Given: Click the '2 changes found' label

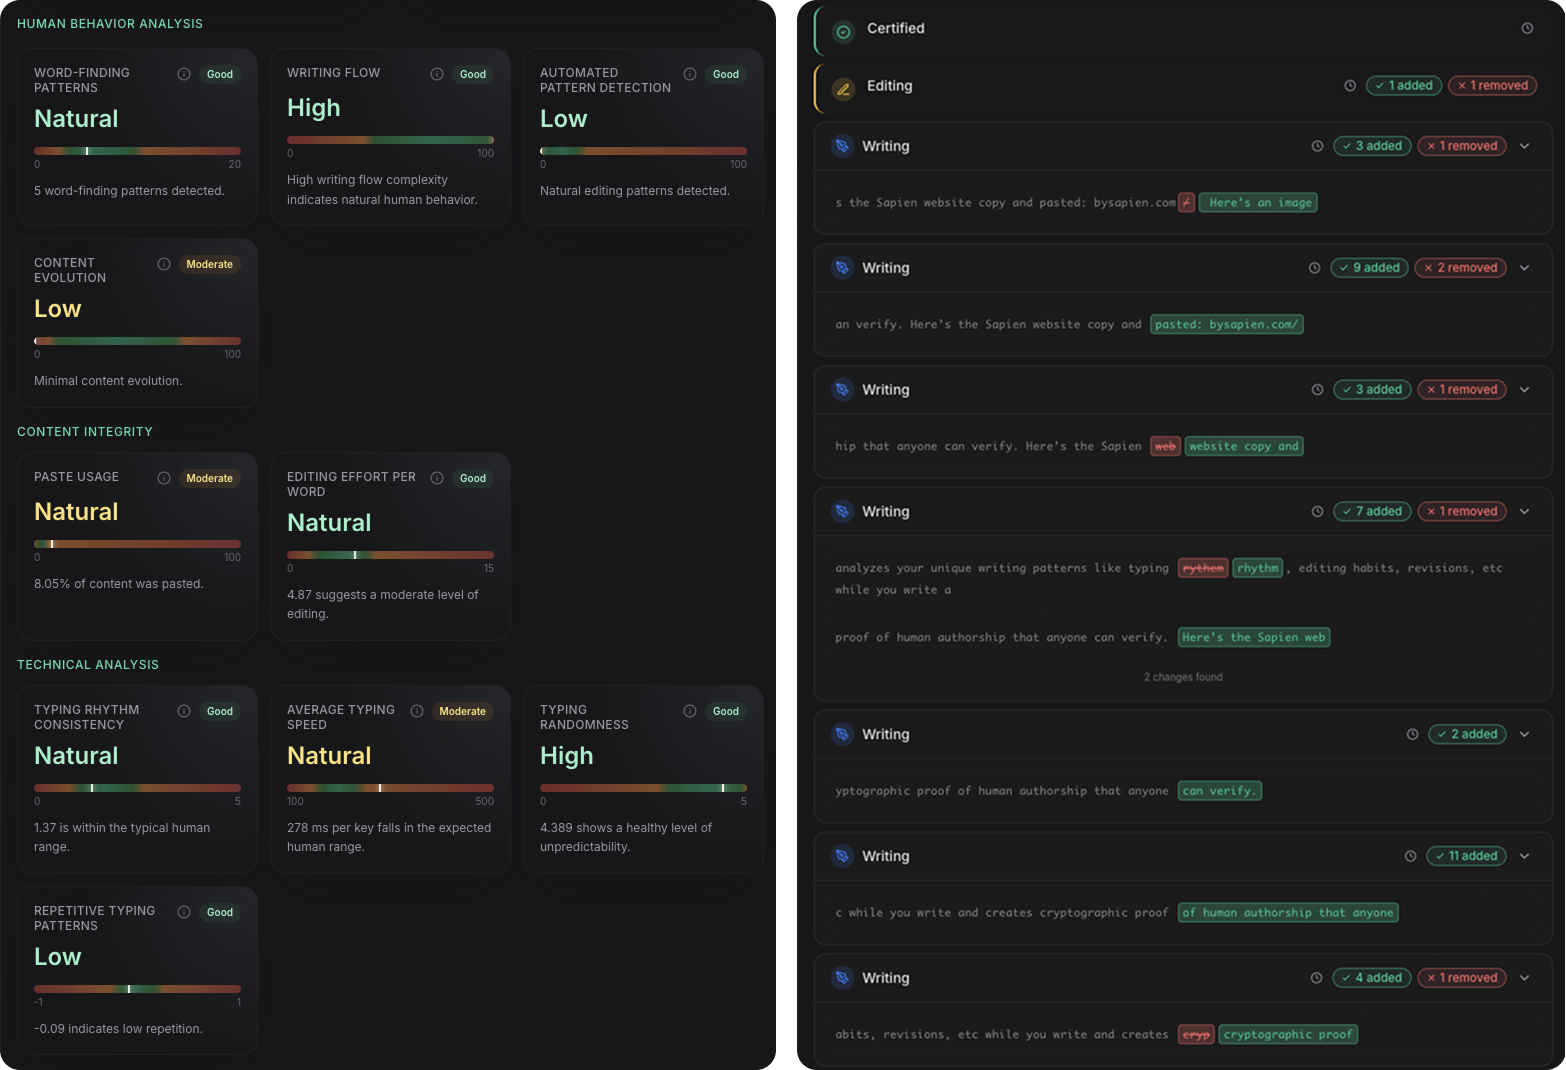Looking at the screenshot, I should [1183, 676].
